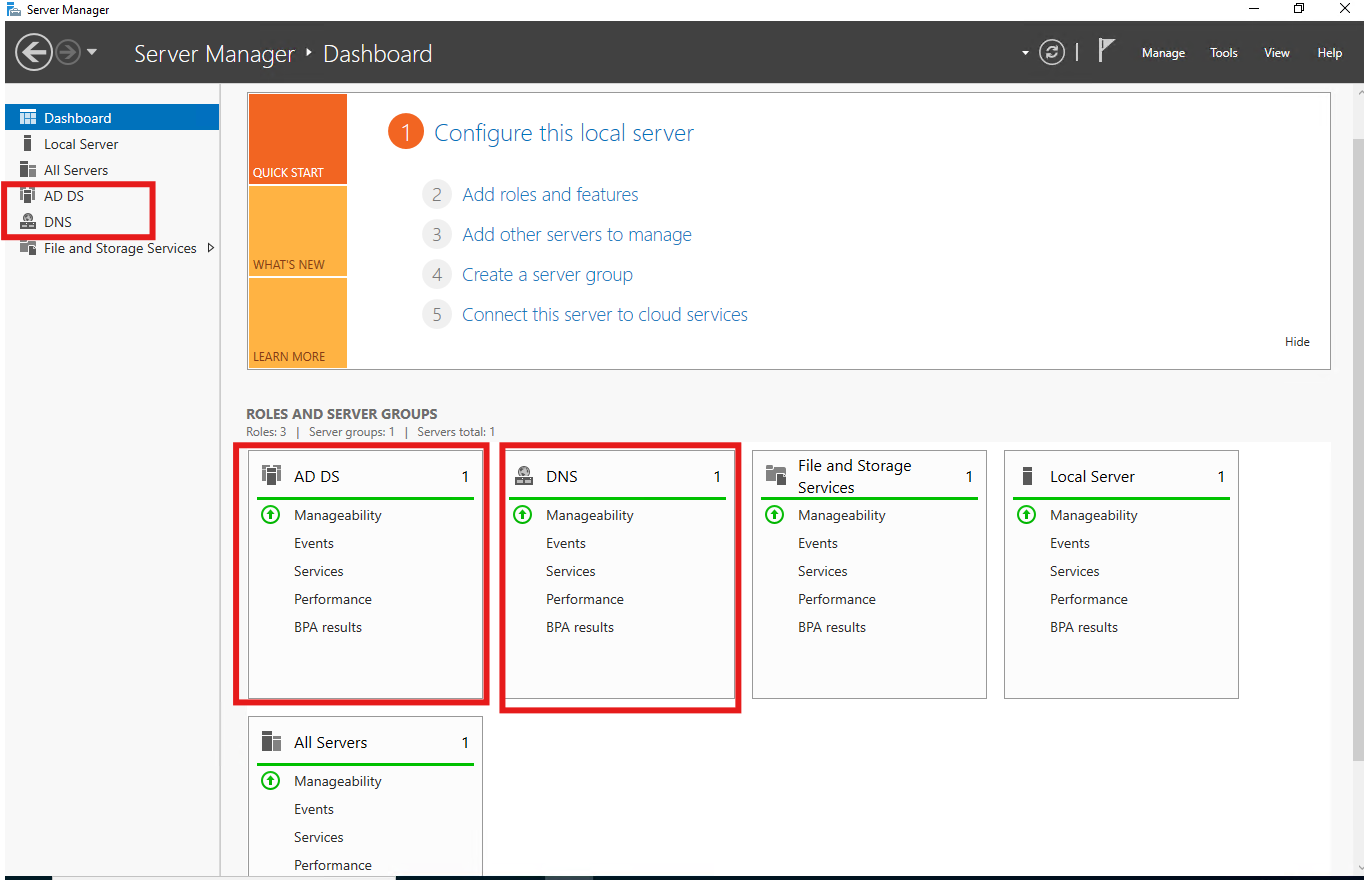The width and height of the screenshot is (1364, 880).
Task: Open the Tools menu
Action: (x=1224, y=53)
